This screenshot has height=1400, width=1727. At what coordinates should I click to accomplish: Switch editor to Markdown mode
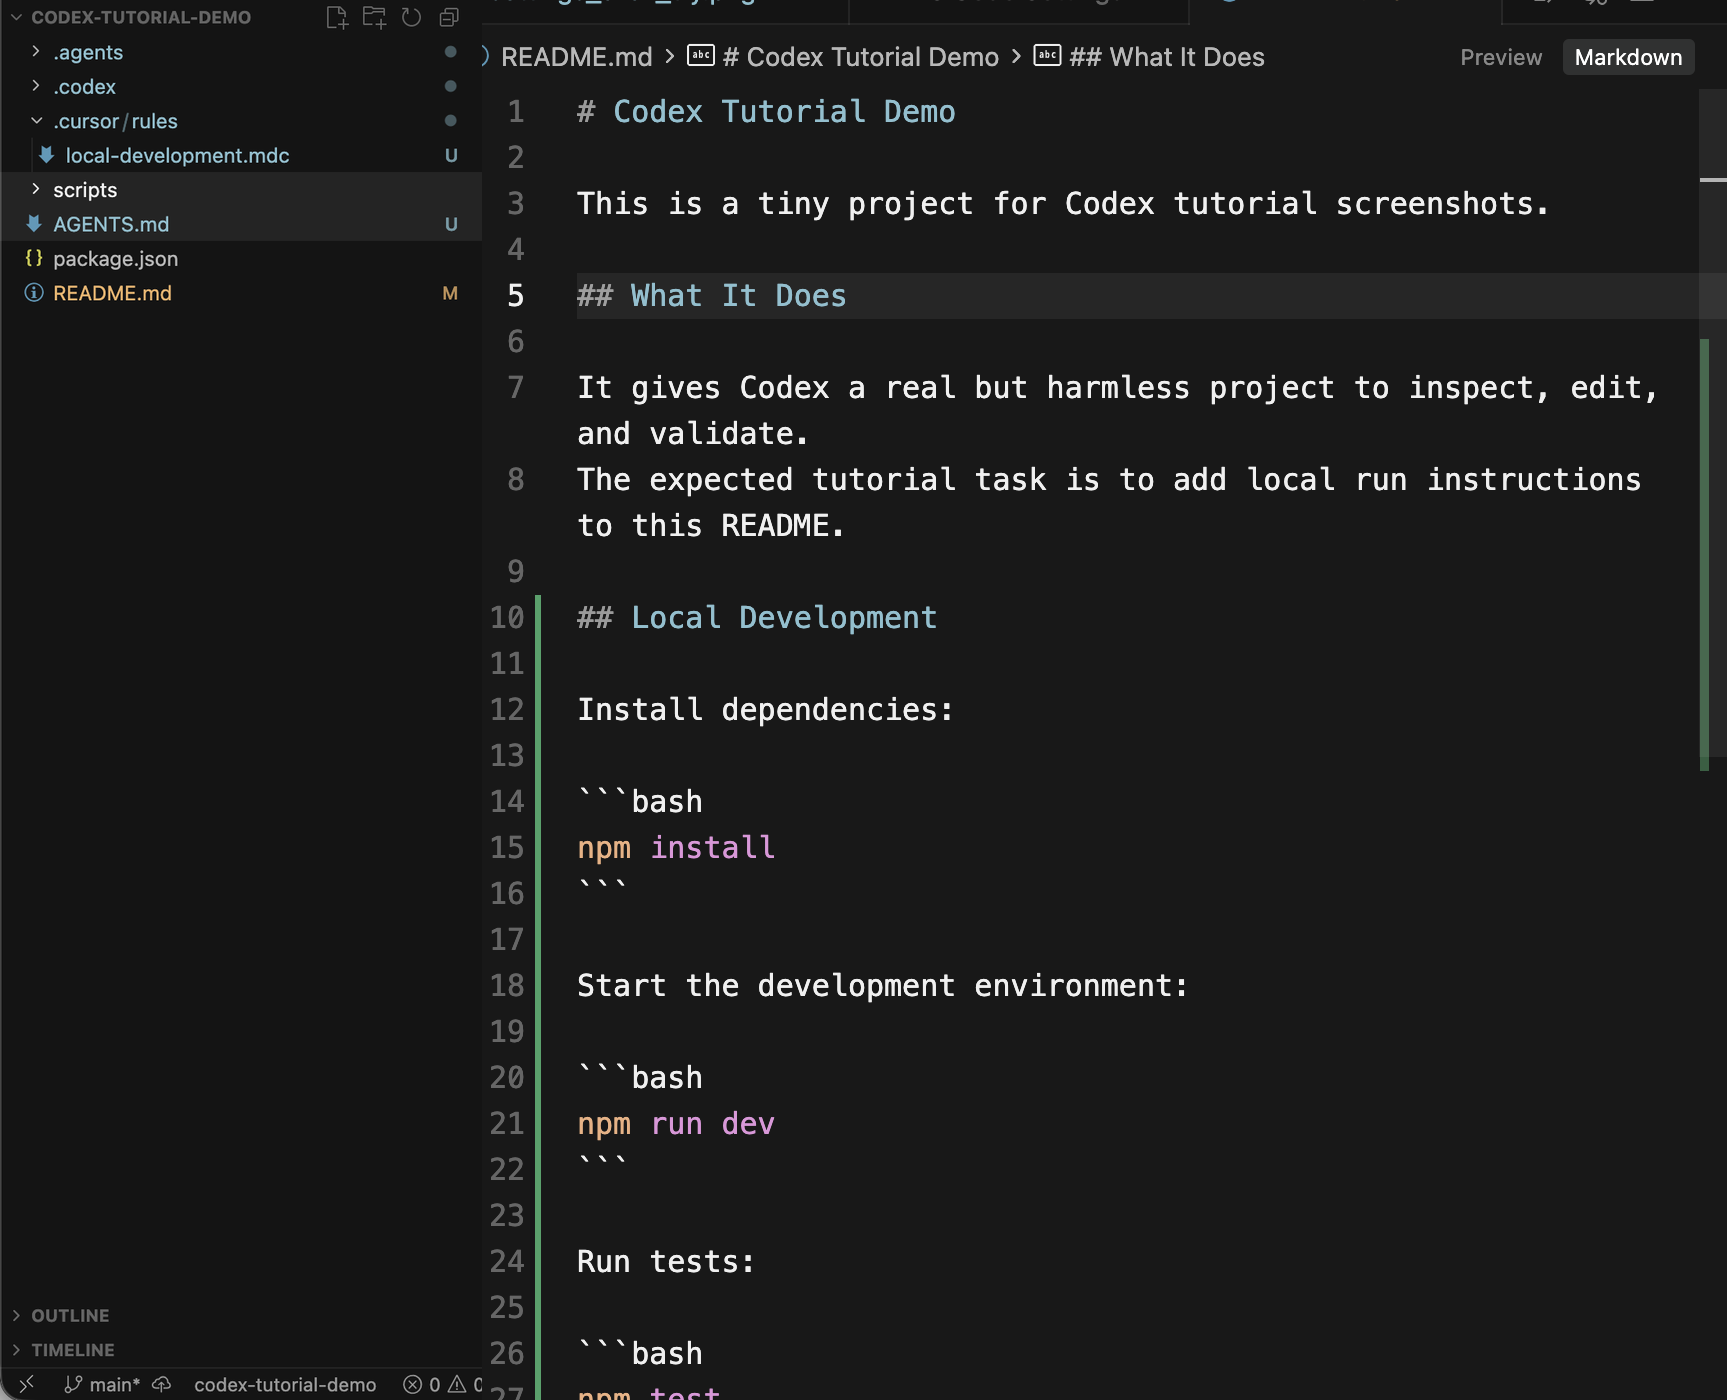pos(1628,57)
